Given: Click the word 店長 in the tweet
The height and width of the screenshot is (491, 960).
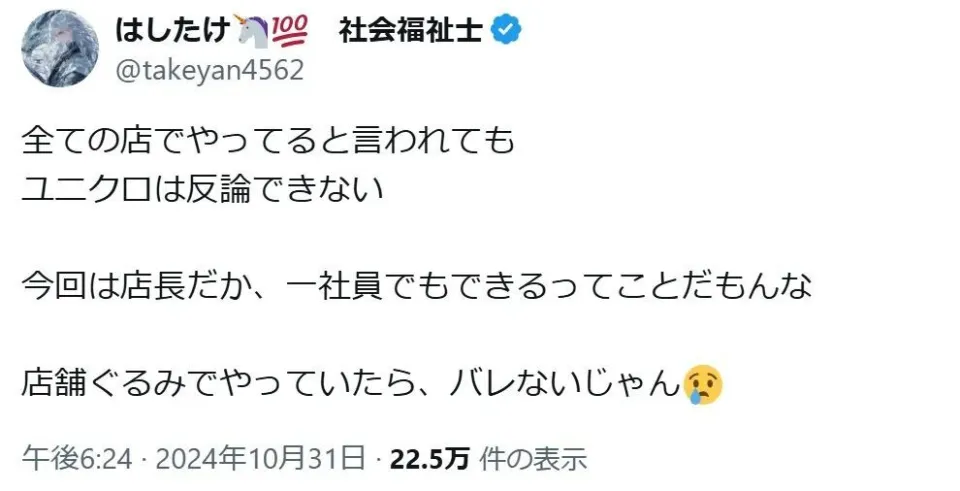Looking at the screenshot, I should tap(152, 287).
